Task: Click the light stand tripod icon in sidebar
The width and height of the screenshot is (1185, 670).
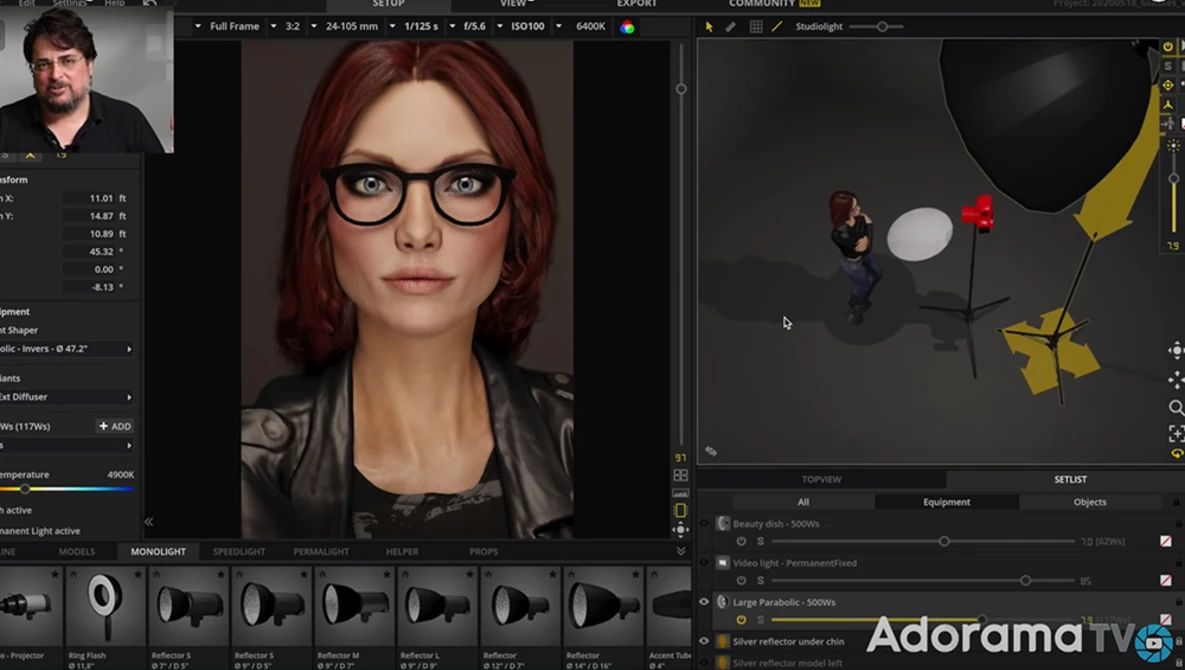Action: point(1168,104)
